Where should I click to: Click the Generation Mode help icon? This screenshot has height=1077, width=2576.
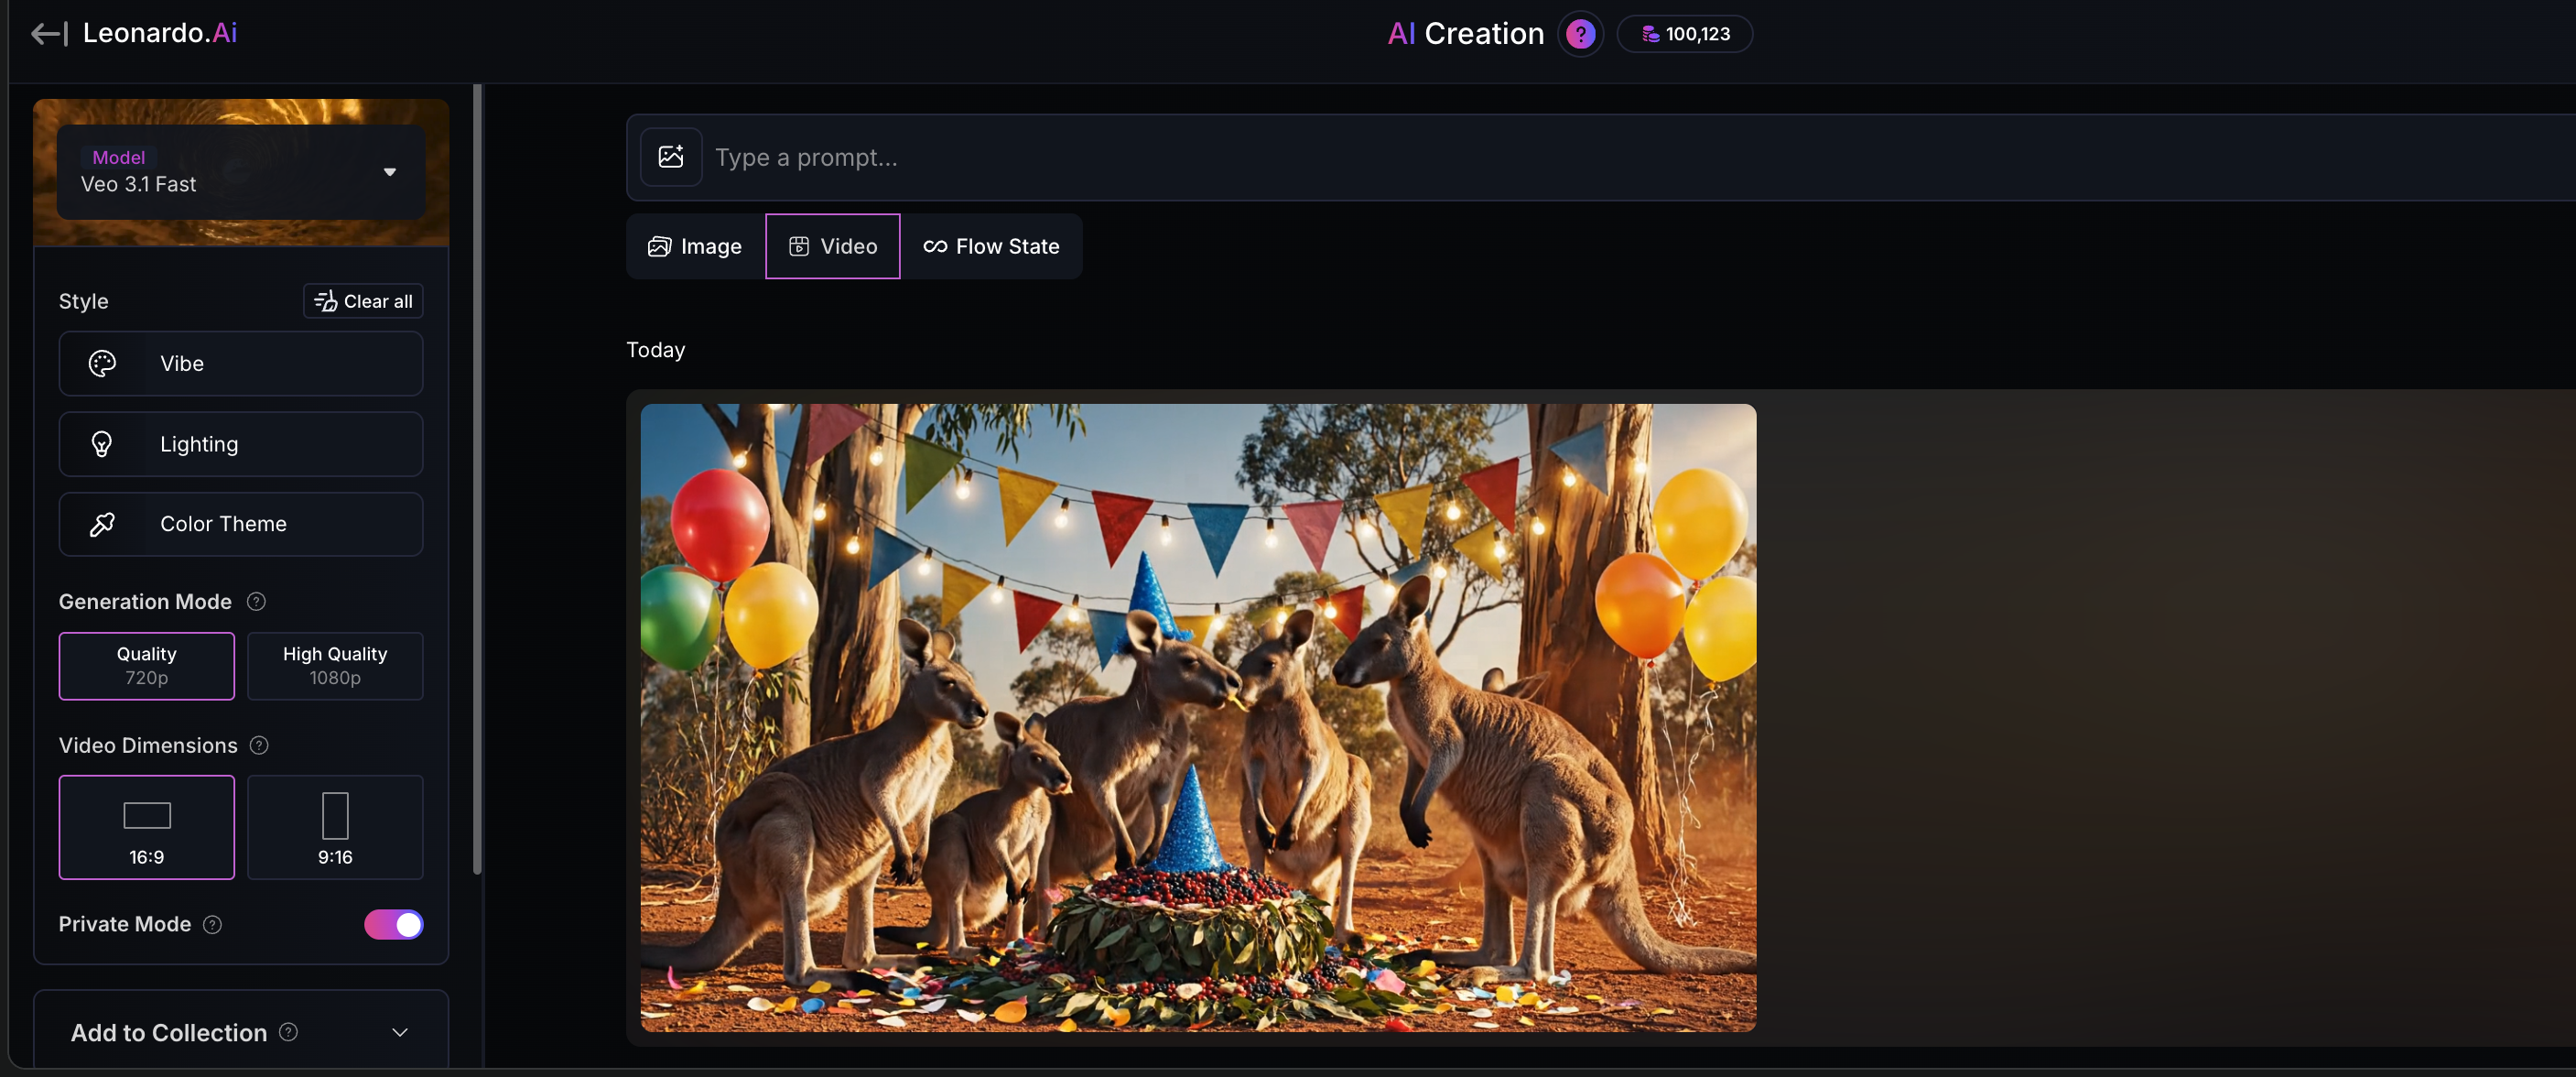pyautogui.click(x=256, y=601)
